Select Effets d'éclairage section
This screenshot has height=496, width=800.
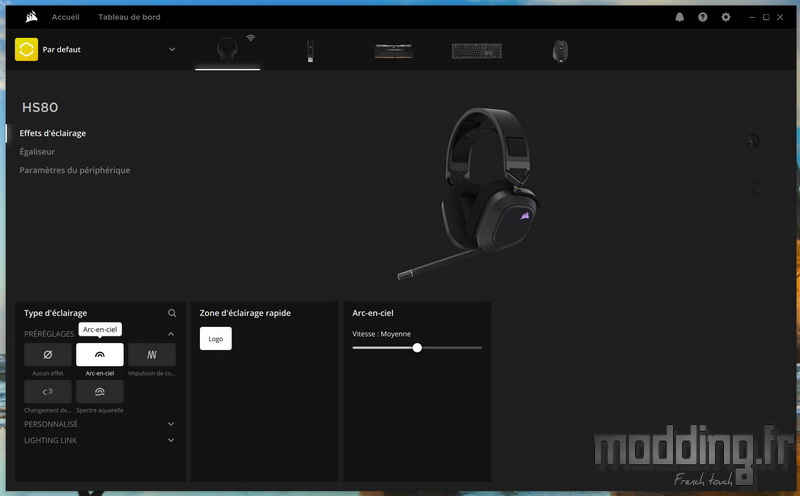click(x=53, y=133)
